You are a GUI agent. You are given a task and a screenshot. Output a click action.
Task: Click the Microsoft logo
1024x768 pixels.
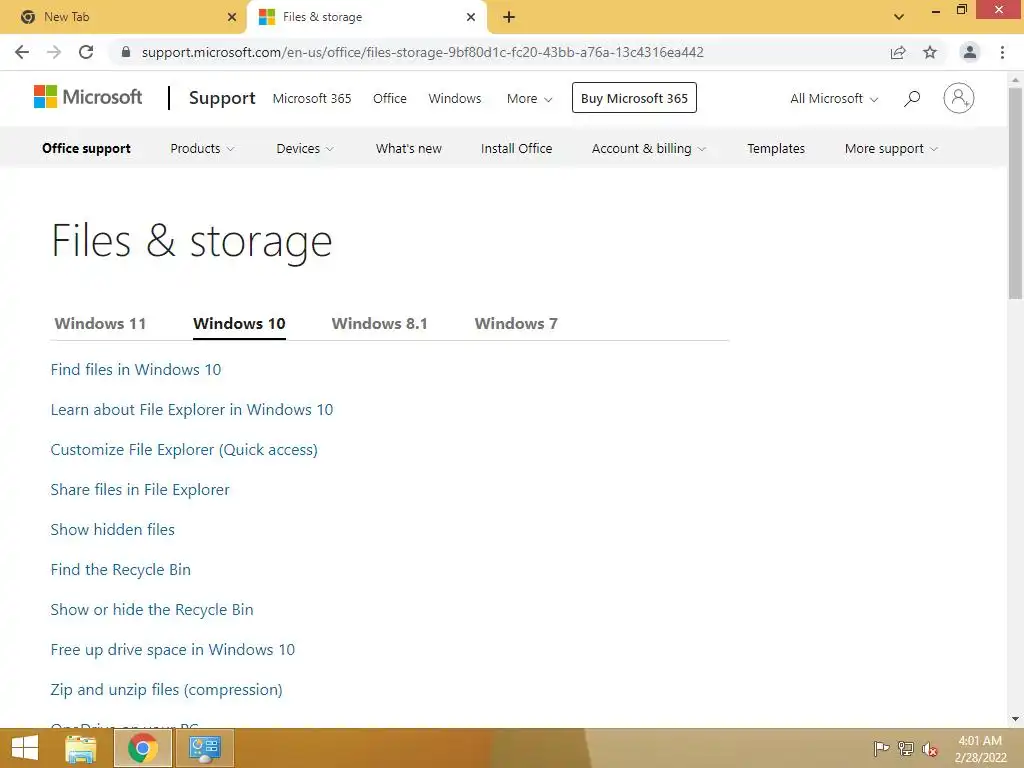point(88,97)
